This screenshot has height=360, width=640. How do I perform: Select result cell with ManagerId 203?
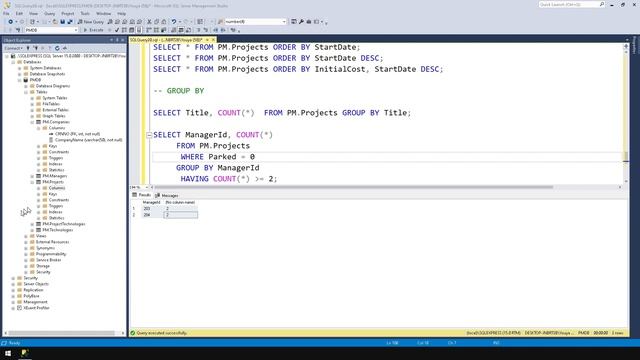click(x=151, y=209)
